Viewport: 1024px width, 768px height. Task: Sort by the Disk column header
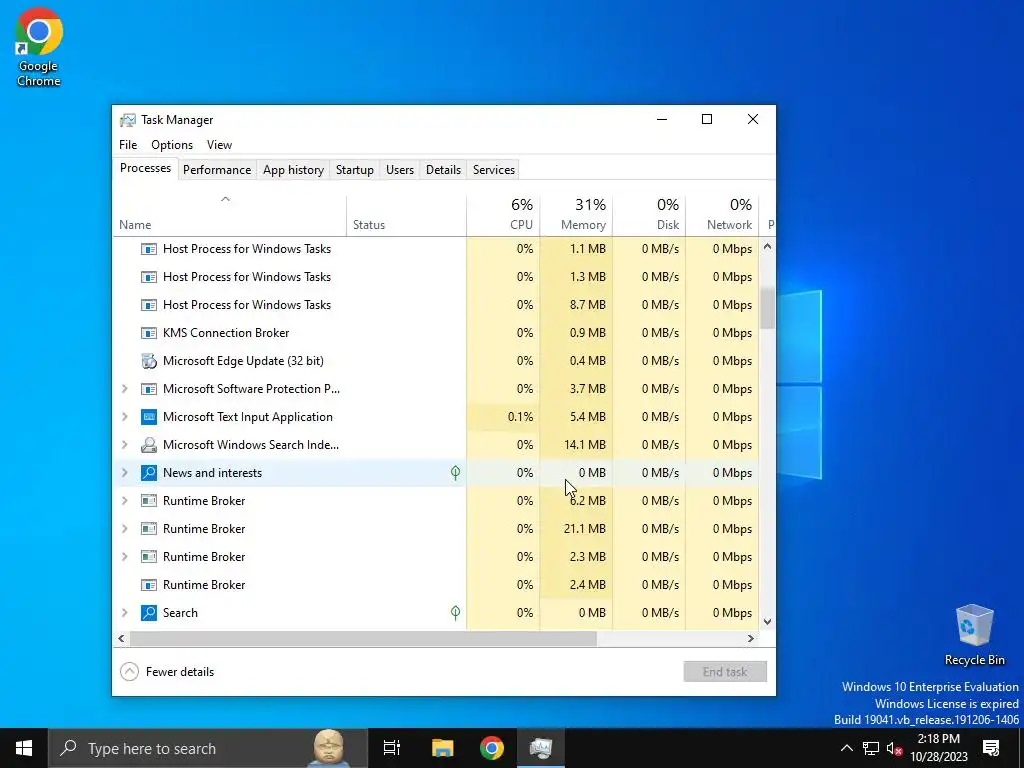649,216
